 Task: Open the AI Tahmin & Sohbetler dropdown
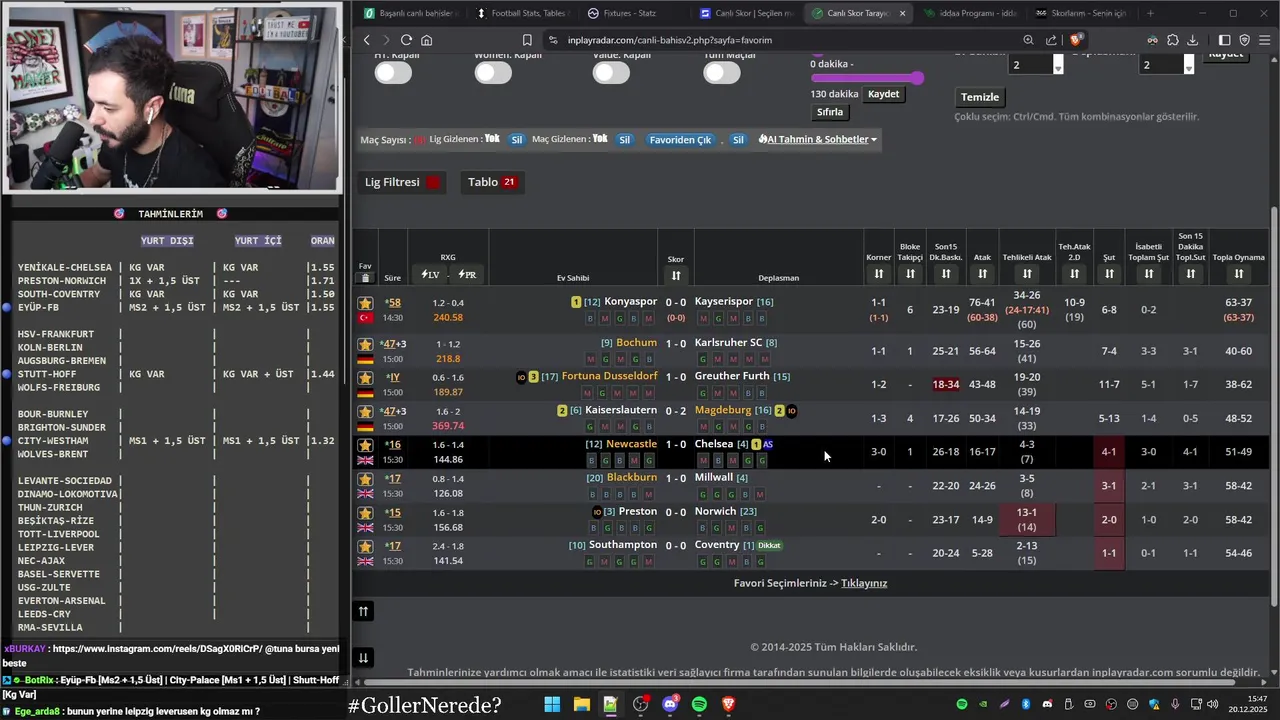(x=817, y=139)
